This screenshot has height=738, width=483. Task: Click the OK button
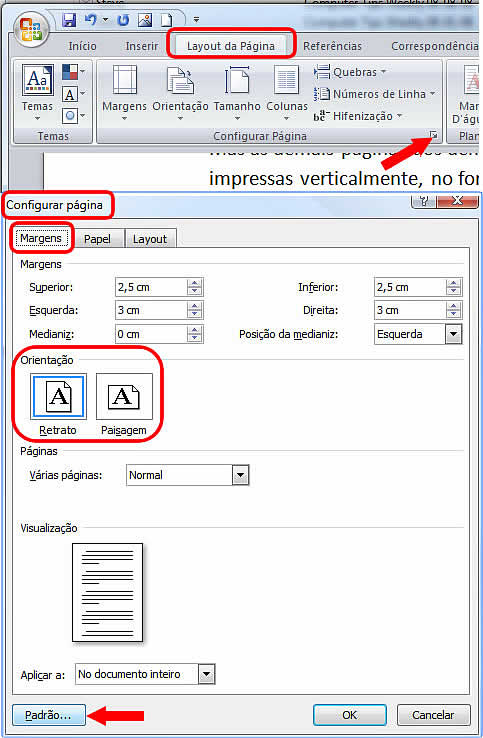click(x=350, y=715)
